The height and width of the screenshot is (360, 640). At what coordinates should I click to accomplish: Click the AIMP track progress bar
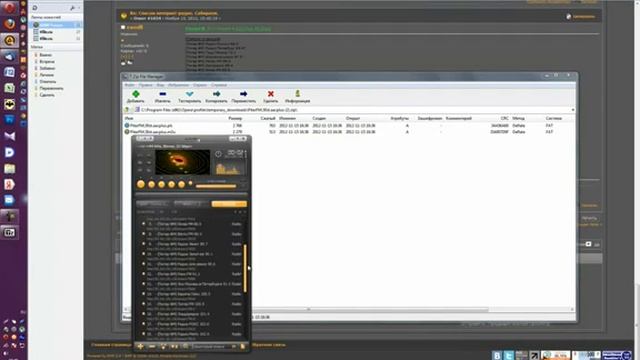(191, 195)
